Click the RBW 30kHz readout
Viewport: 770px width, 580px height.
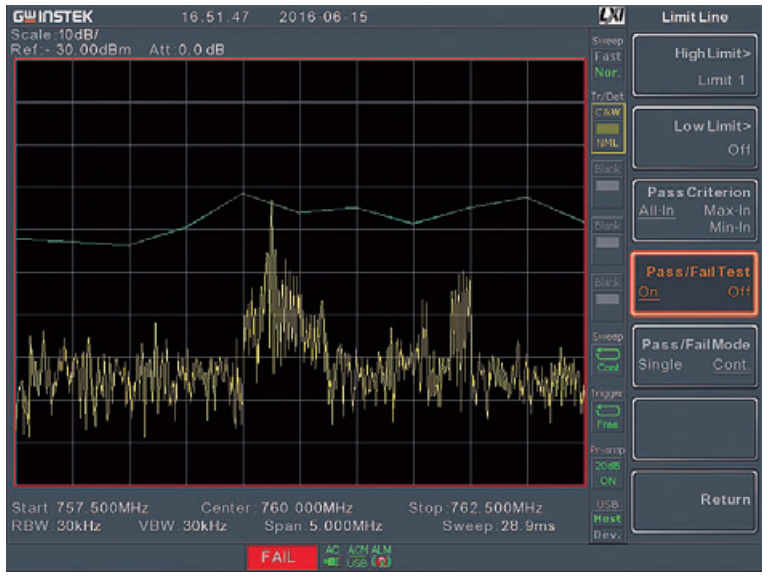56,526
